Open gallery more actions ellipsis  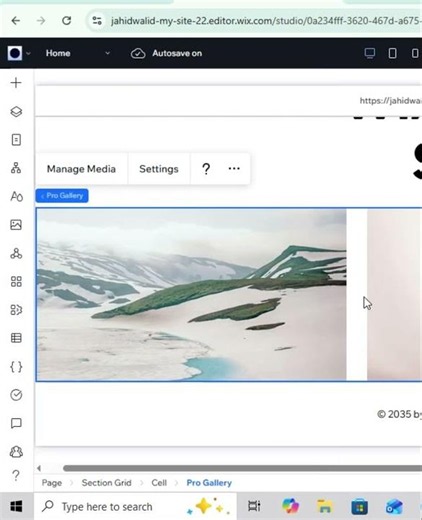234,168
